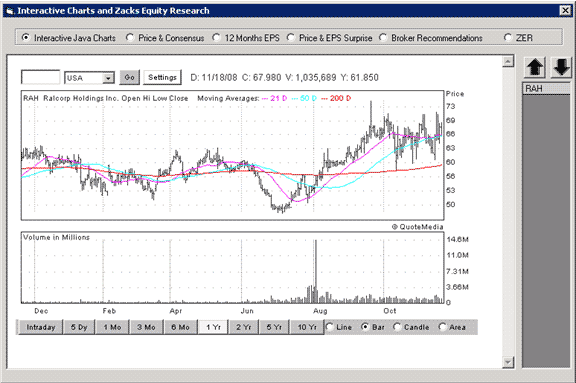Click the down arrow icon button

[x=561, y=68]
